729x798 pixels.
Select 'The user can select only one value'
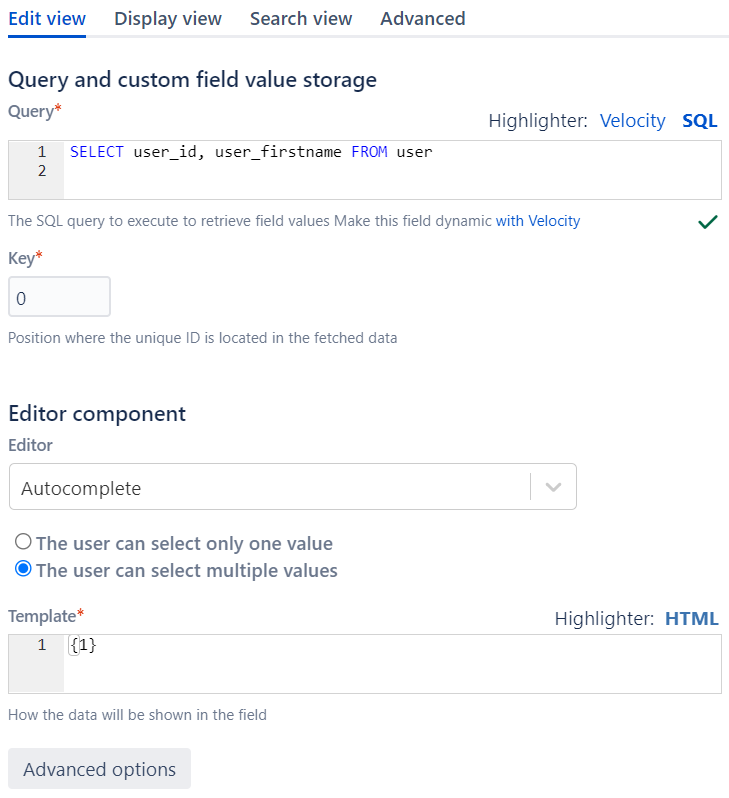(x=23, y=544)
